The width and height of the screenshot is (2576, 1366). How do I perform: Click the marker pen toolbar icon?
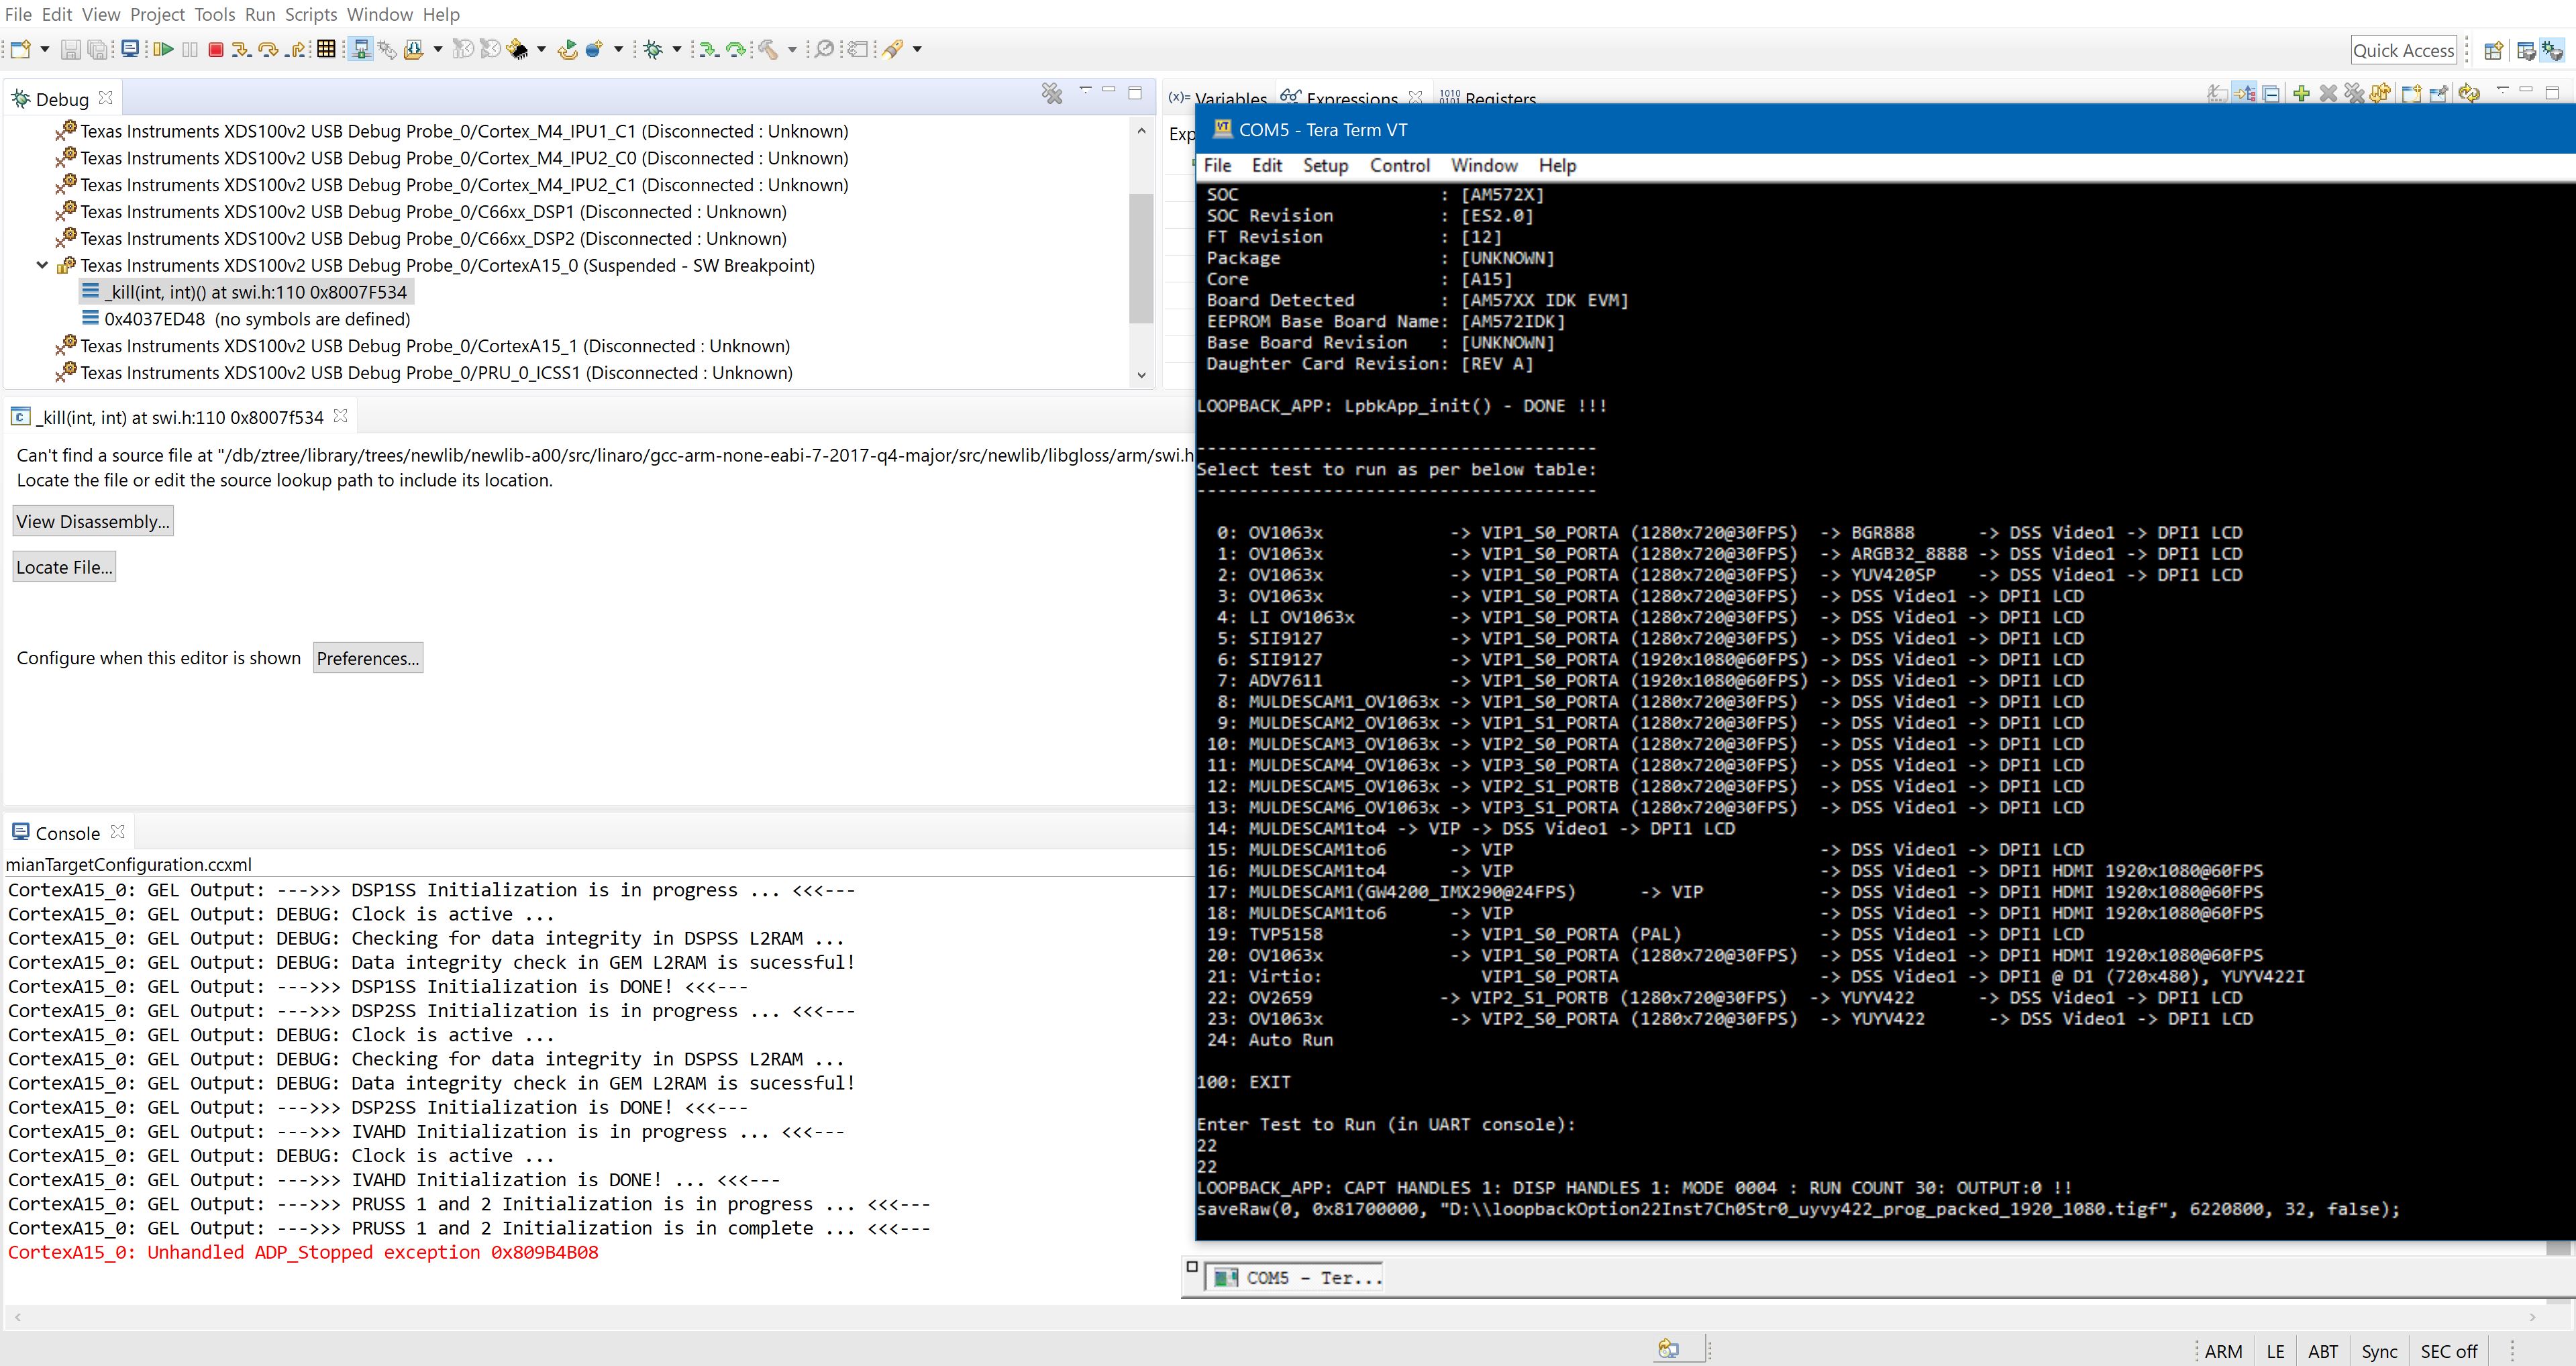[892, 49]
